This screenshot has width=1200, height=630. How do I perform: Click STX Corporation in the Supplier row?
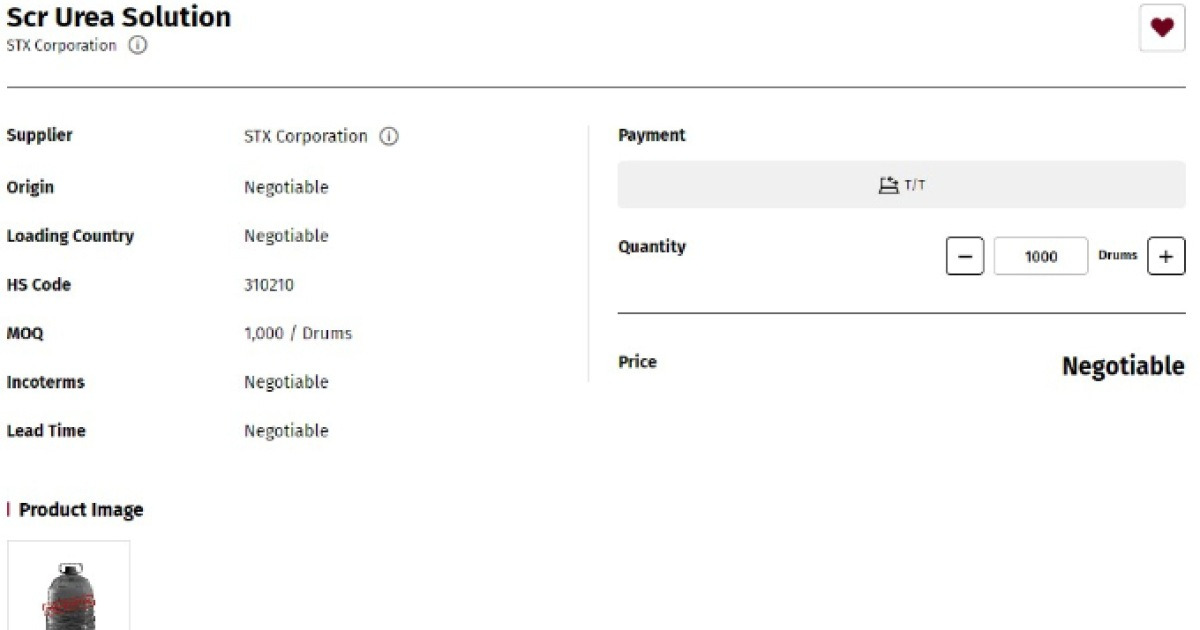pos(305,137)
